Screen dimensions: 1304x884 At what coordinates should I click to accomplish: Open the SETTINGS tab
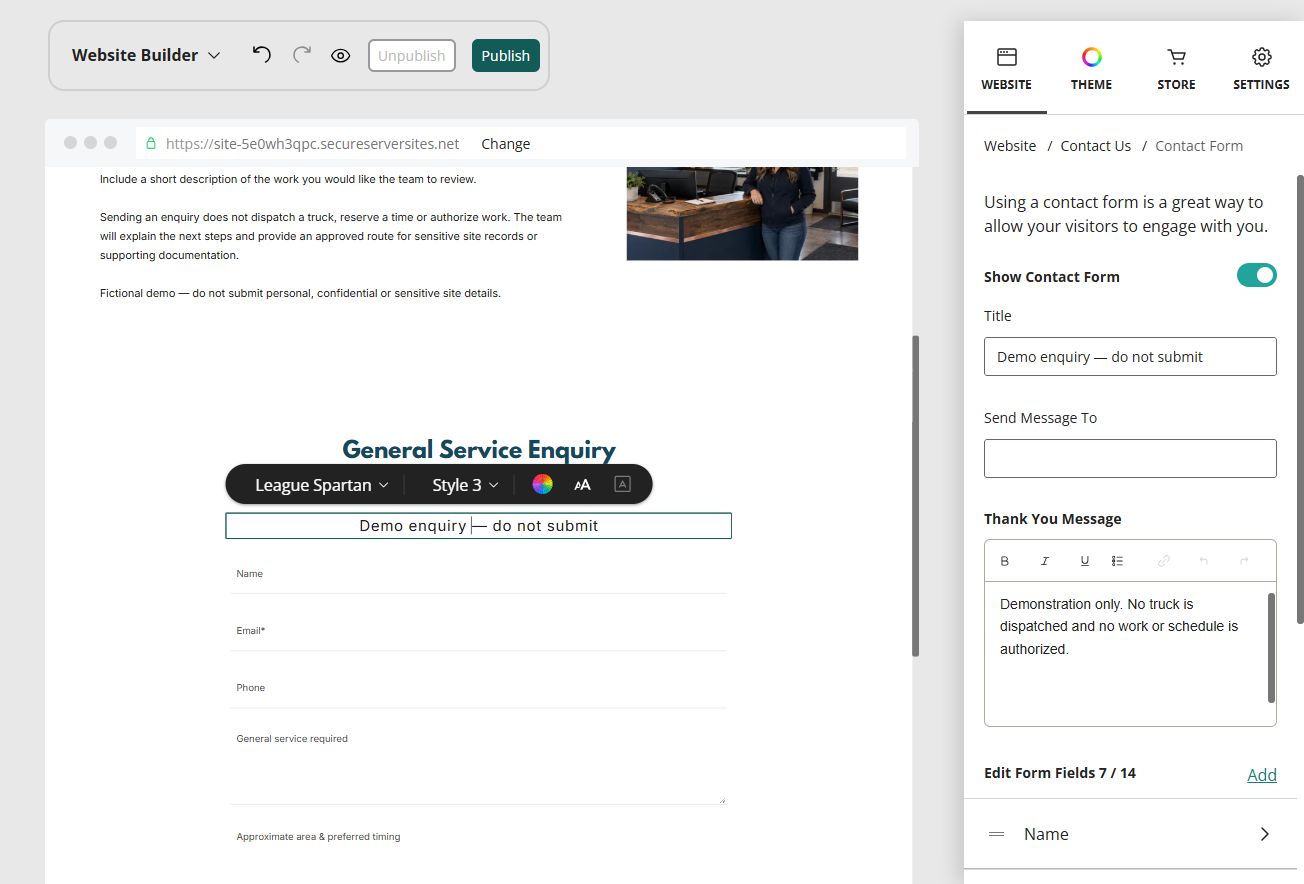tap(1261, 69)
